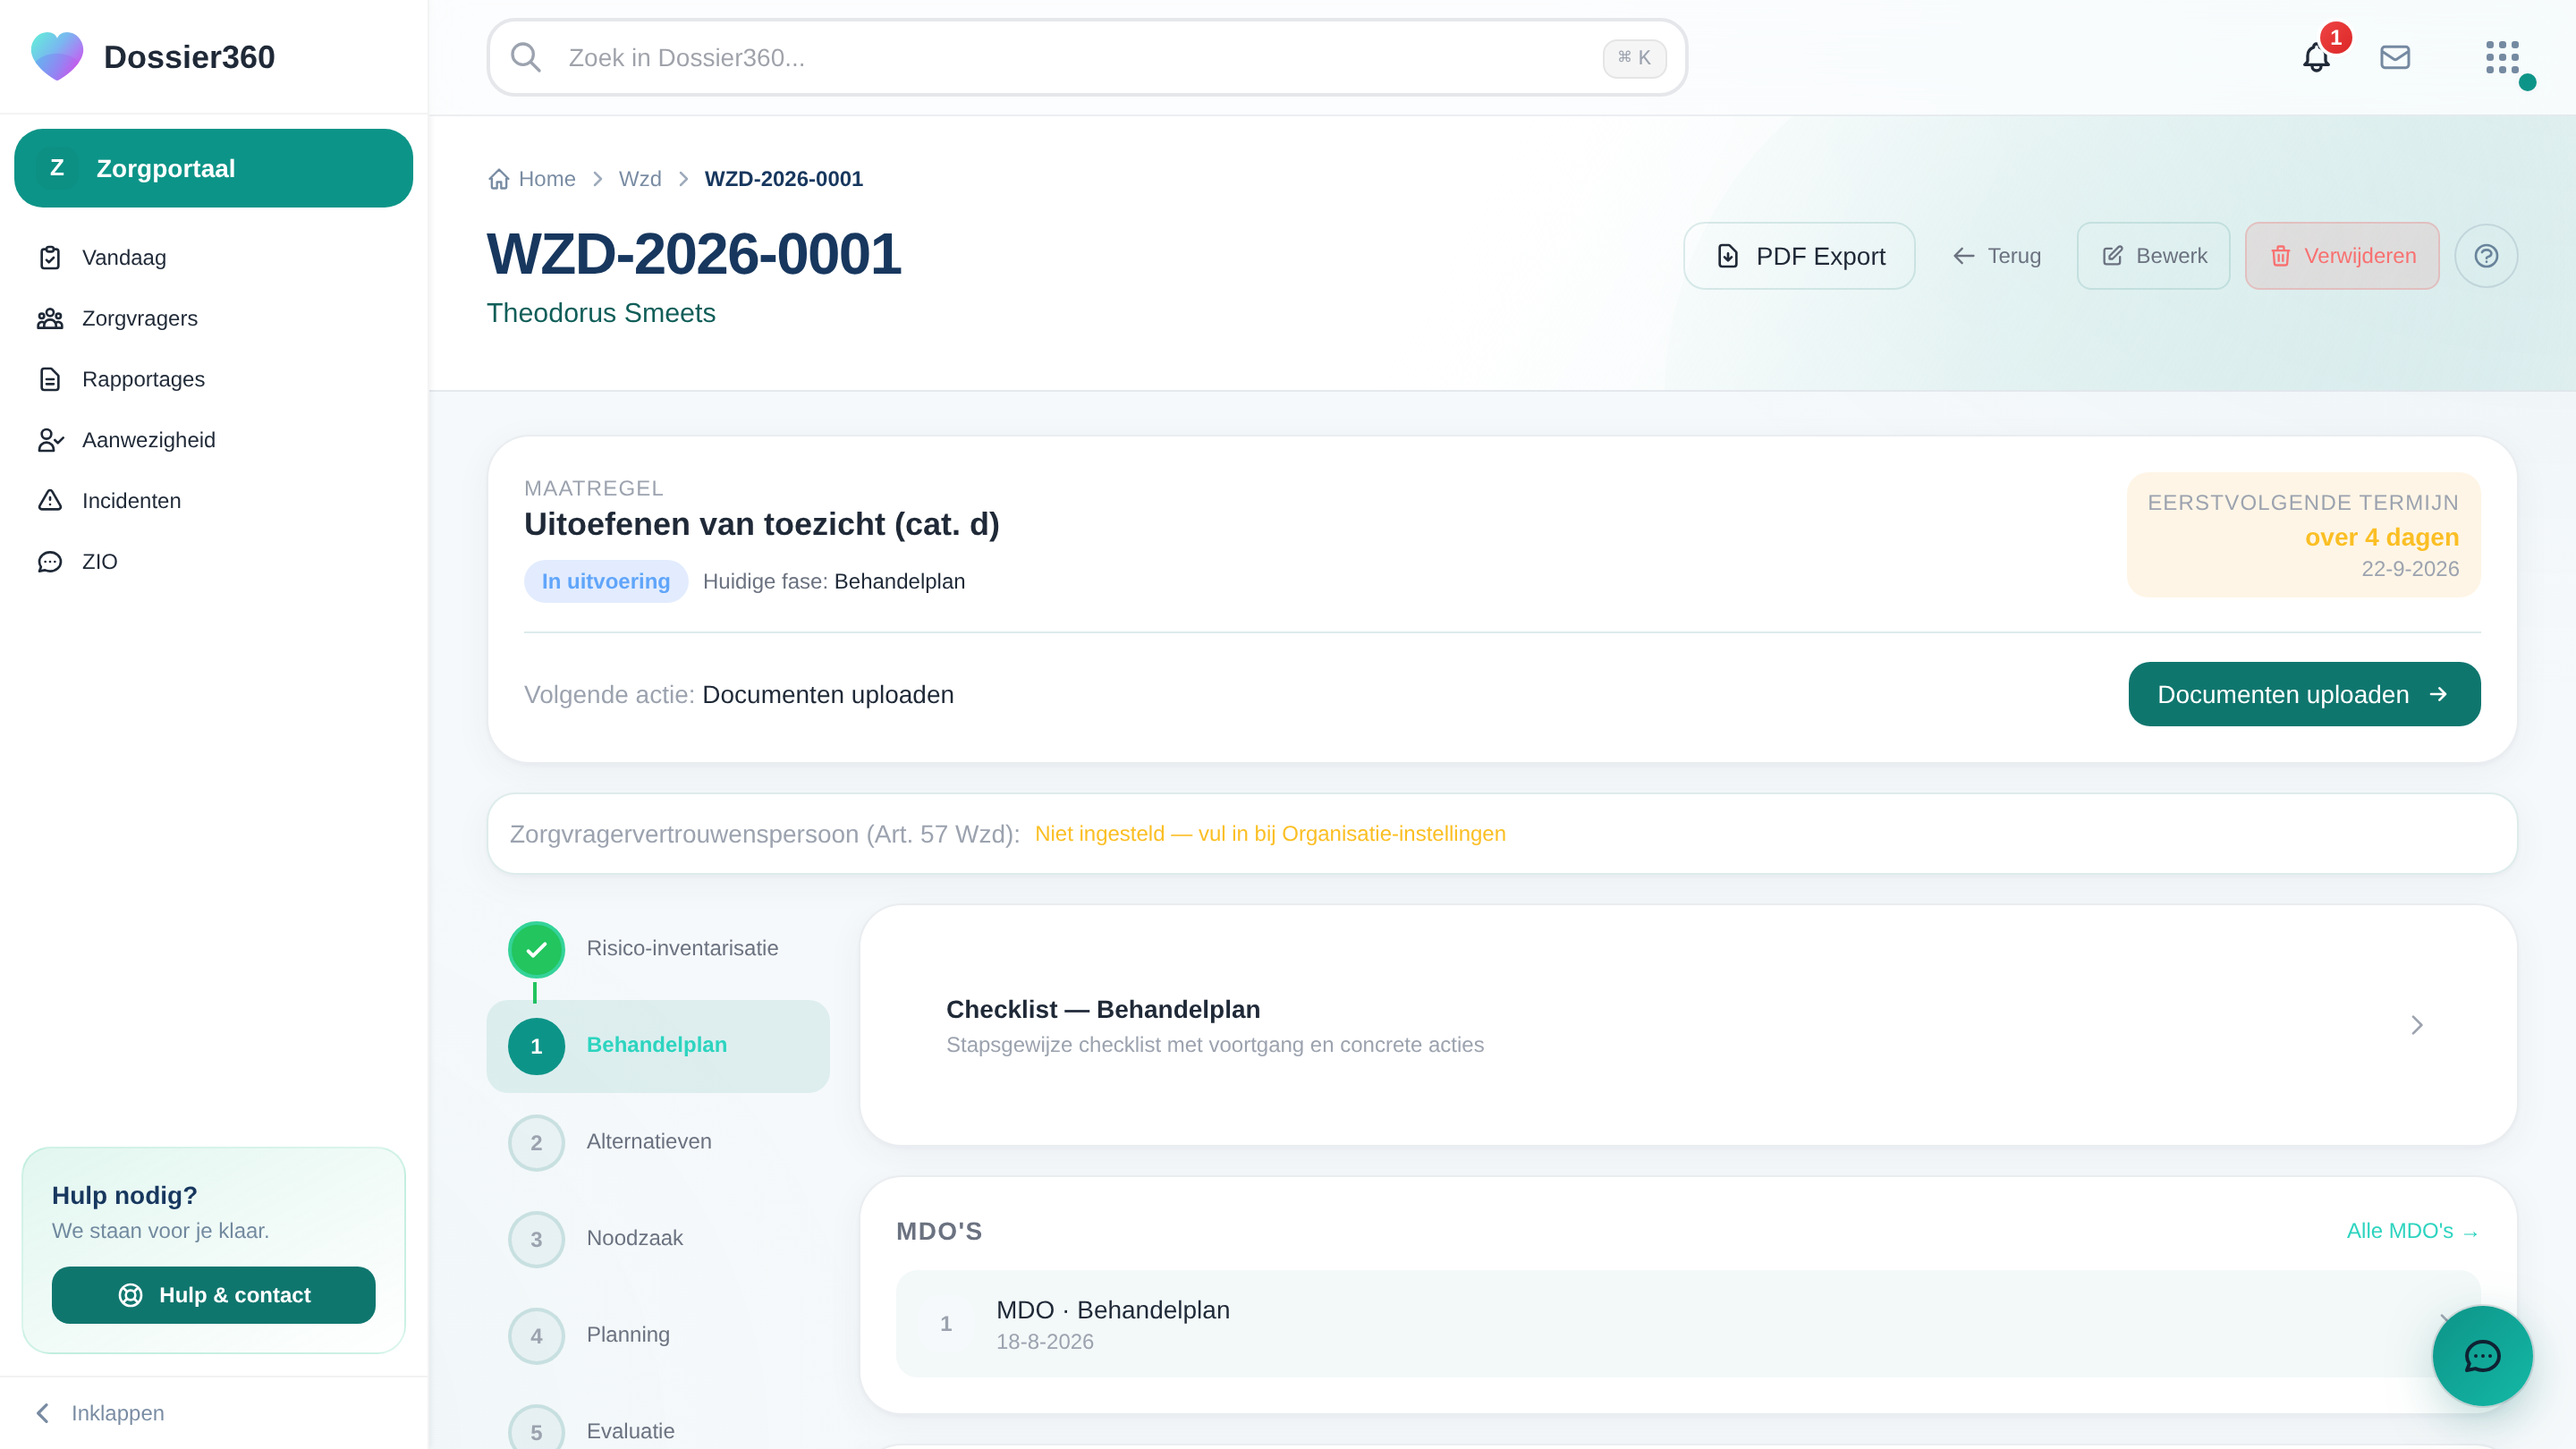This screenshot has height=1449, width=2576.
Task: Collapse sidebar with Inklappen
Action: click(x=100, y=1413)
